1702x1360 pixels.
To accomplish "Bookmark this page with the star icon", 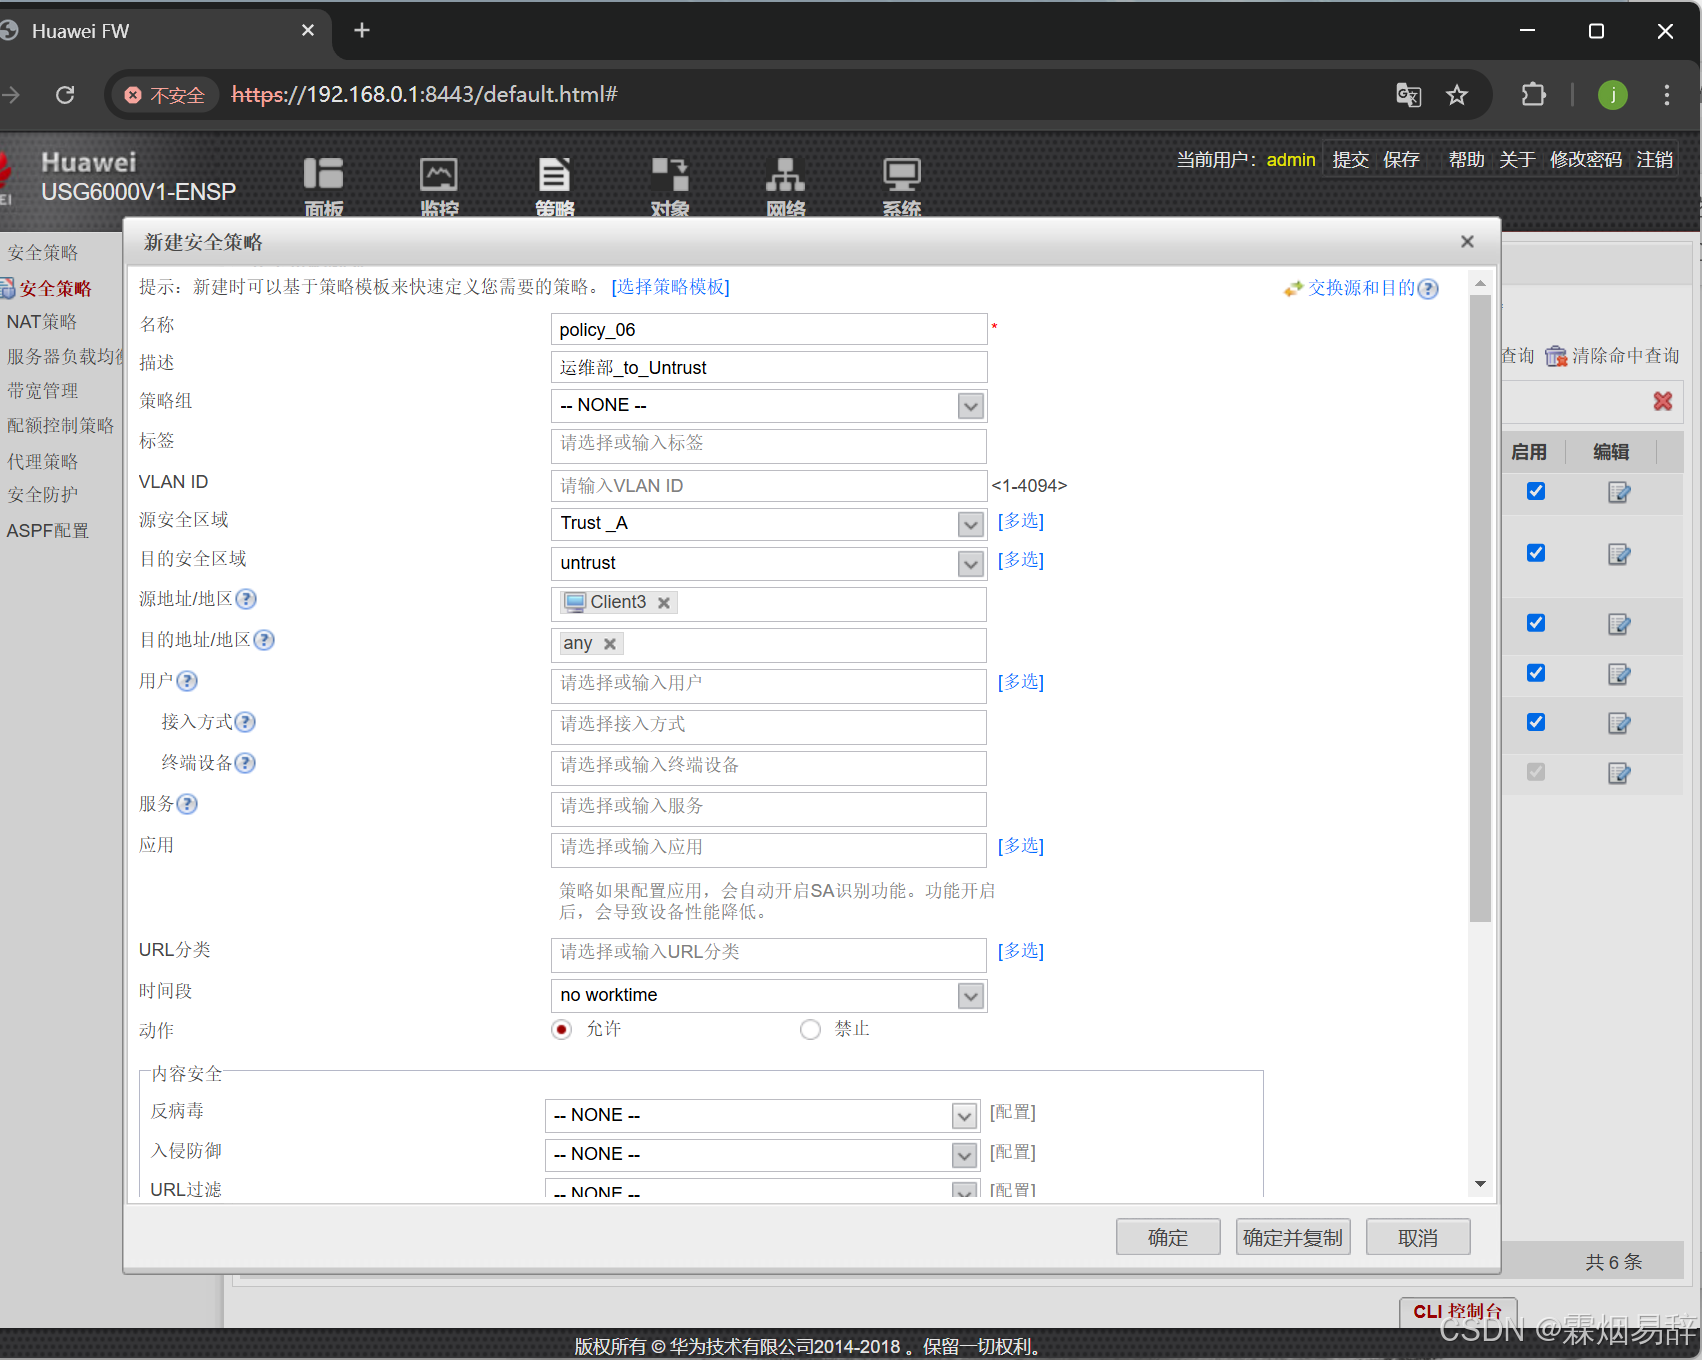I will [1457, 95].
